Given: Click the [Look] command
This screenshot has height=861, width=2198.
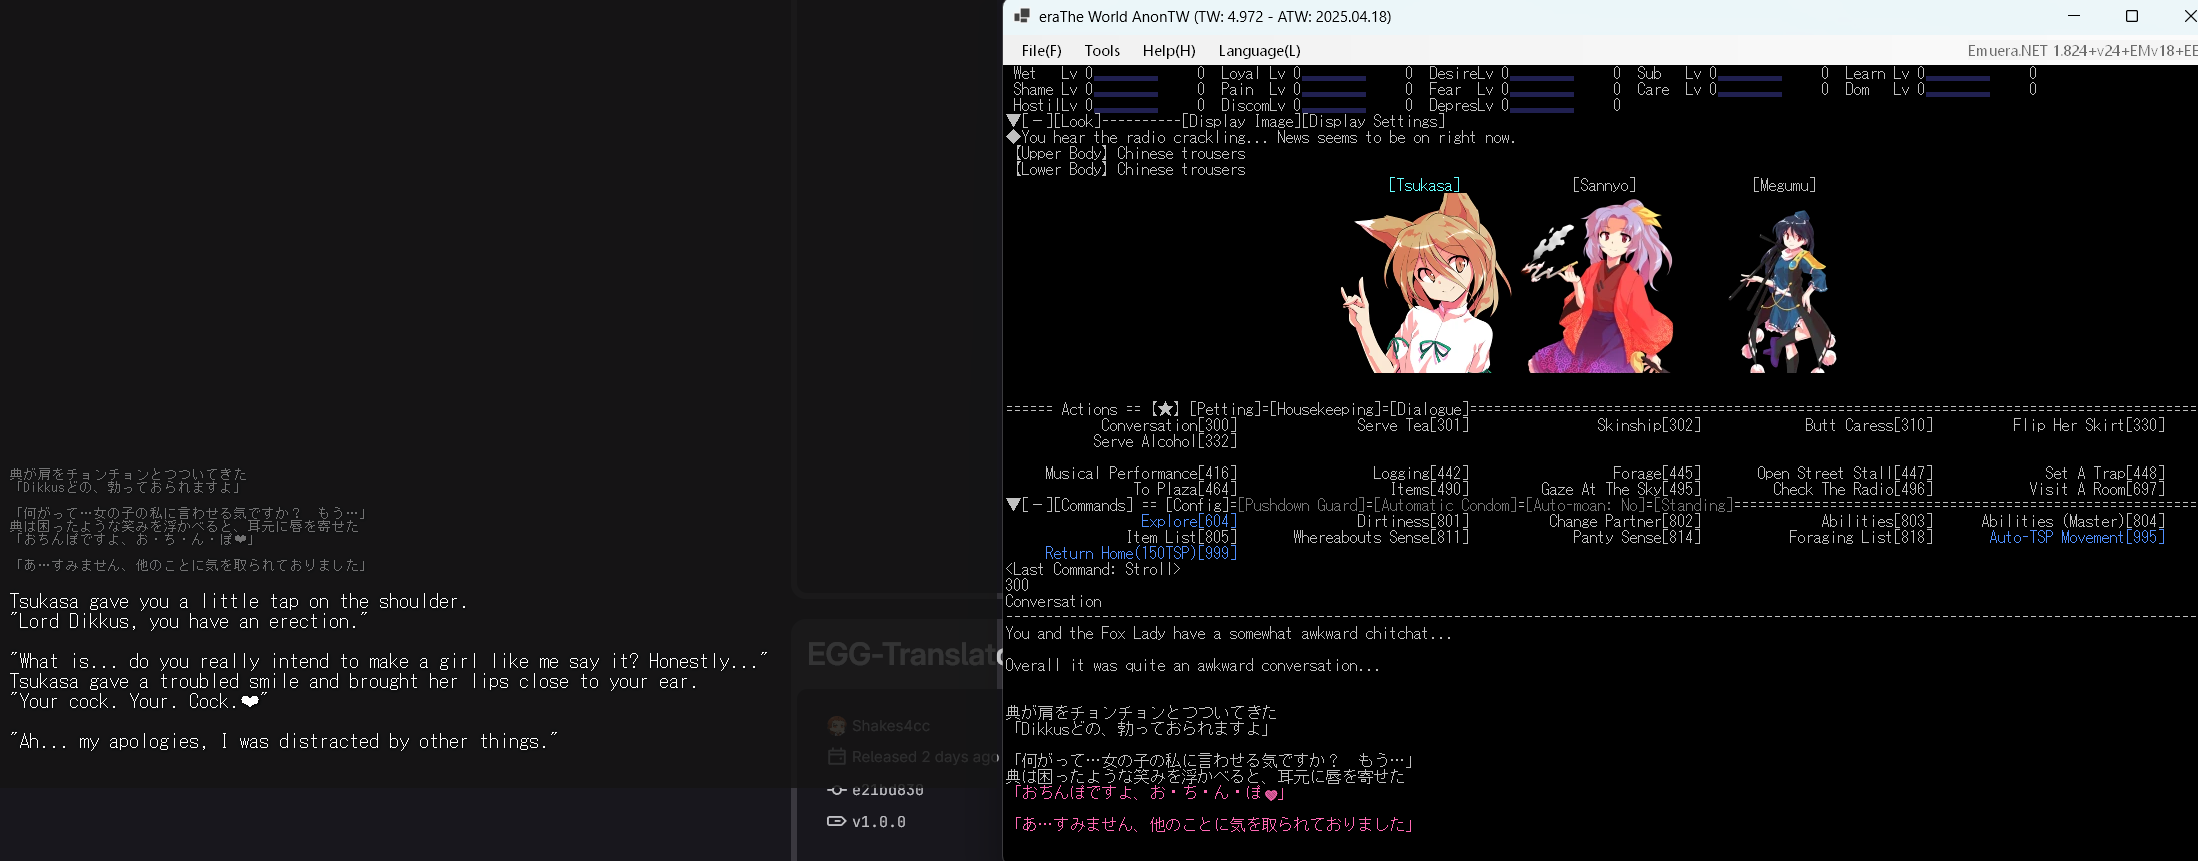Looking at the screenshot, I should click(x=1077, y=122).
